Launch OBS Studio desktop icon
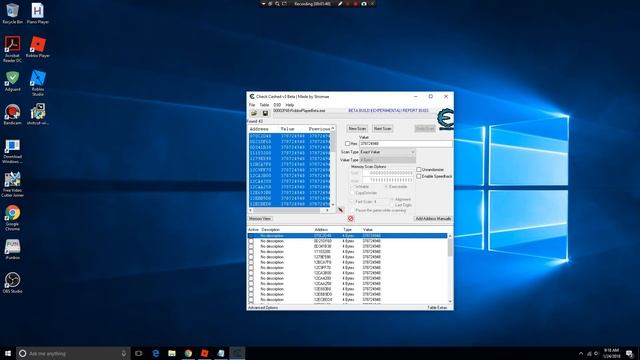This screenshot has height=360, width=640. tap(12, 282)
